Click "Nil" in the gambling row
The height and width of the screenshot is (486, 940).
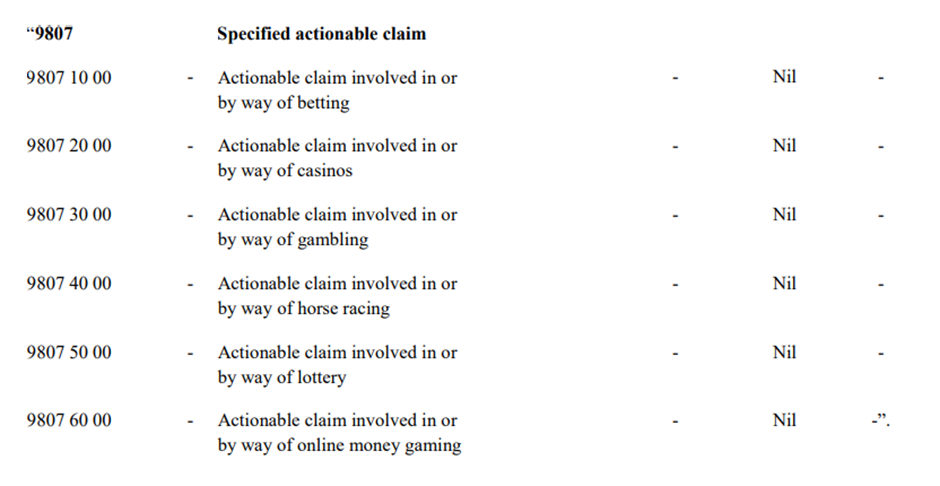pos(784,214)
